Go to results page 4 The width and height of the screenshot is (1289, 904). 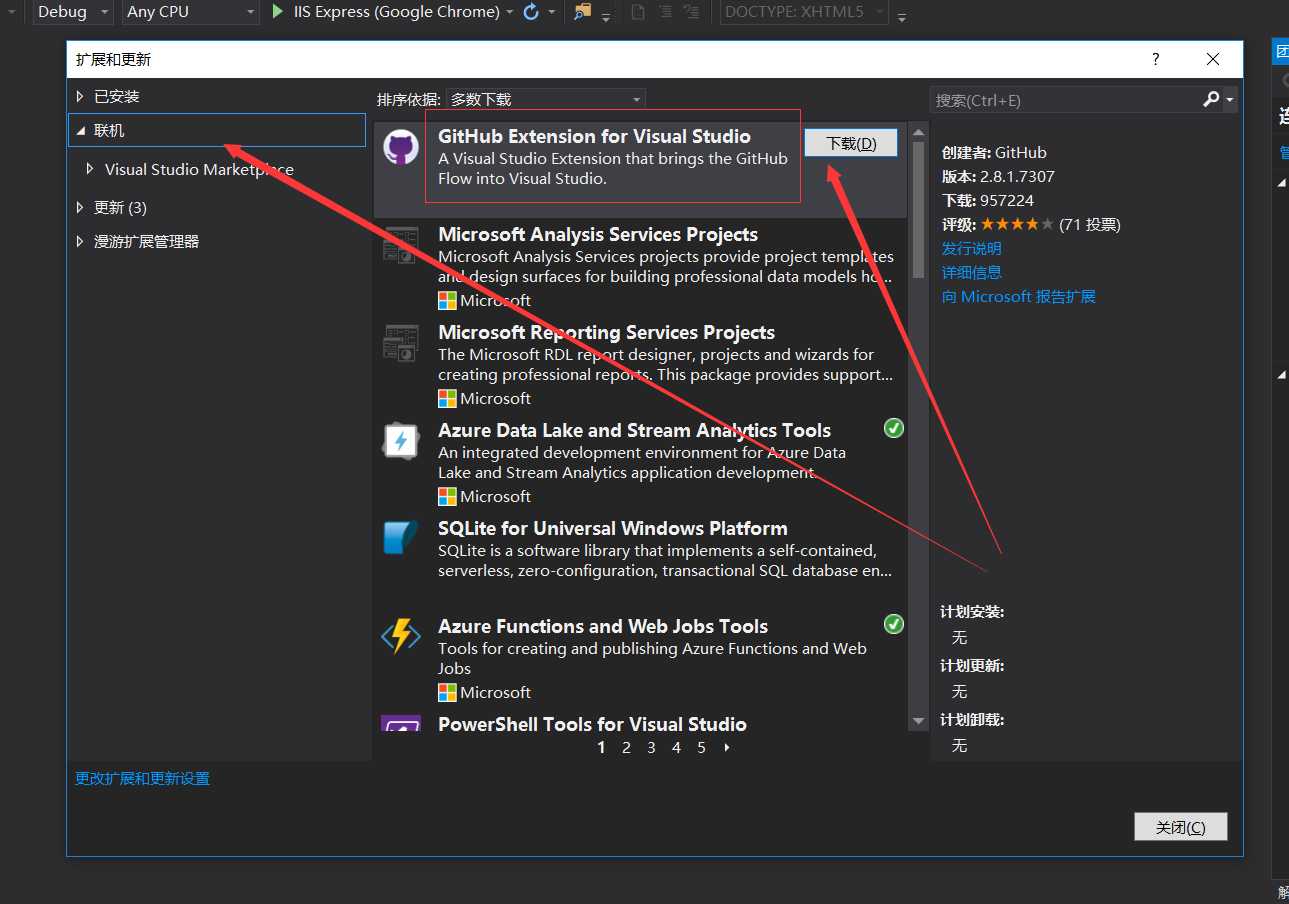(676, 747)
